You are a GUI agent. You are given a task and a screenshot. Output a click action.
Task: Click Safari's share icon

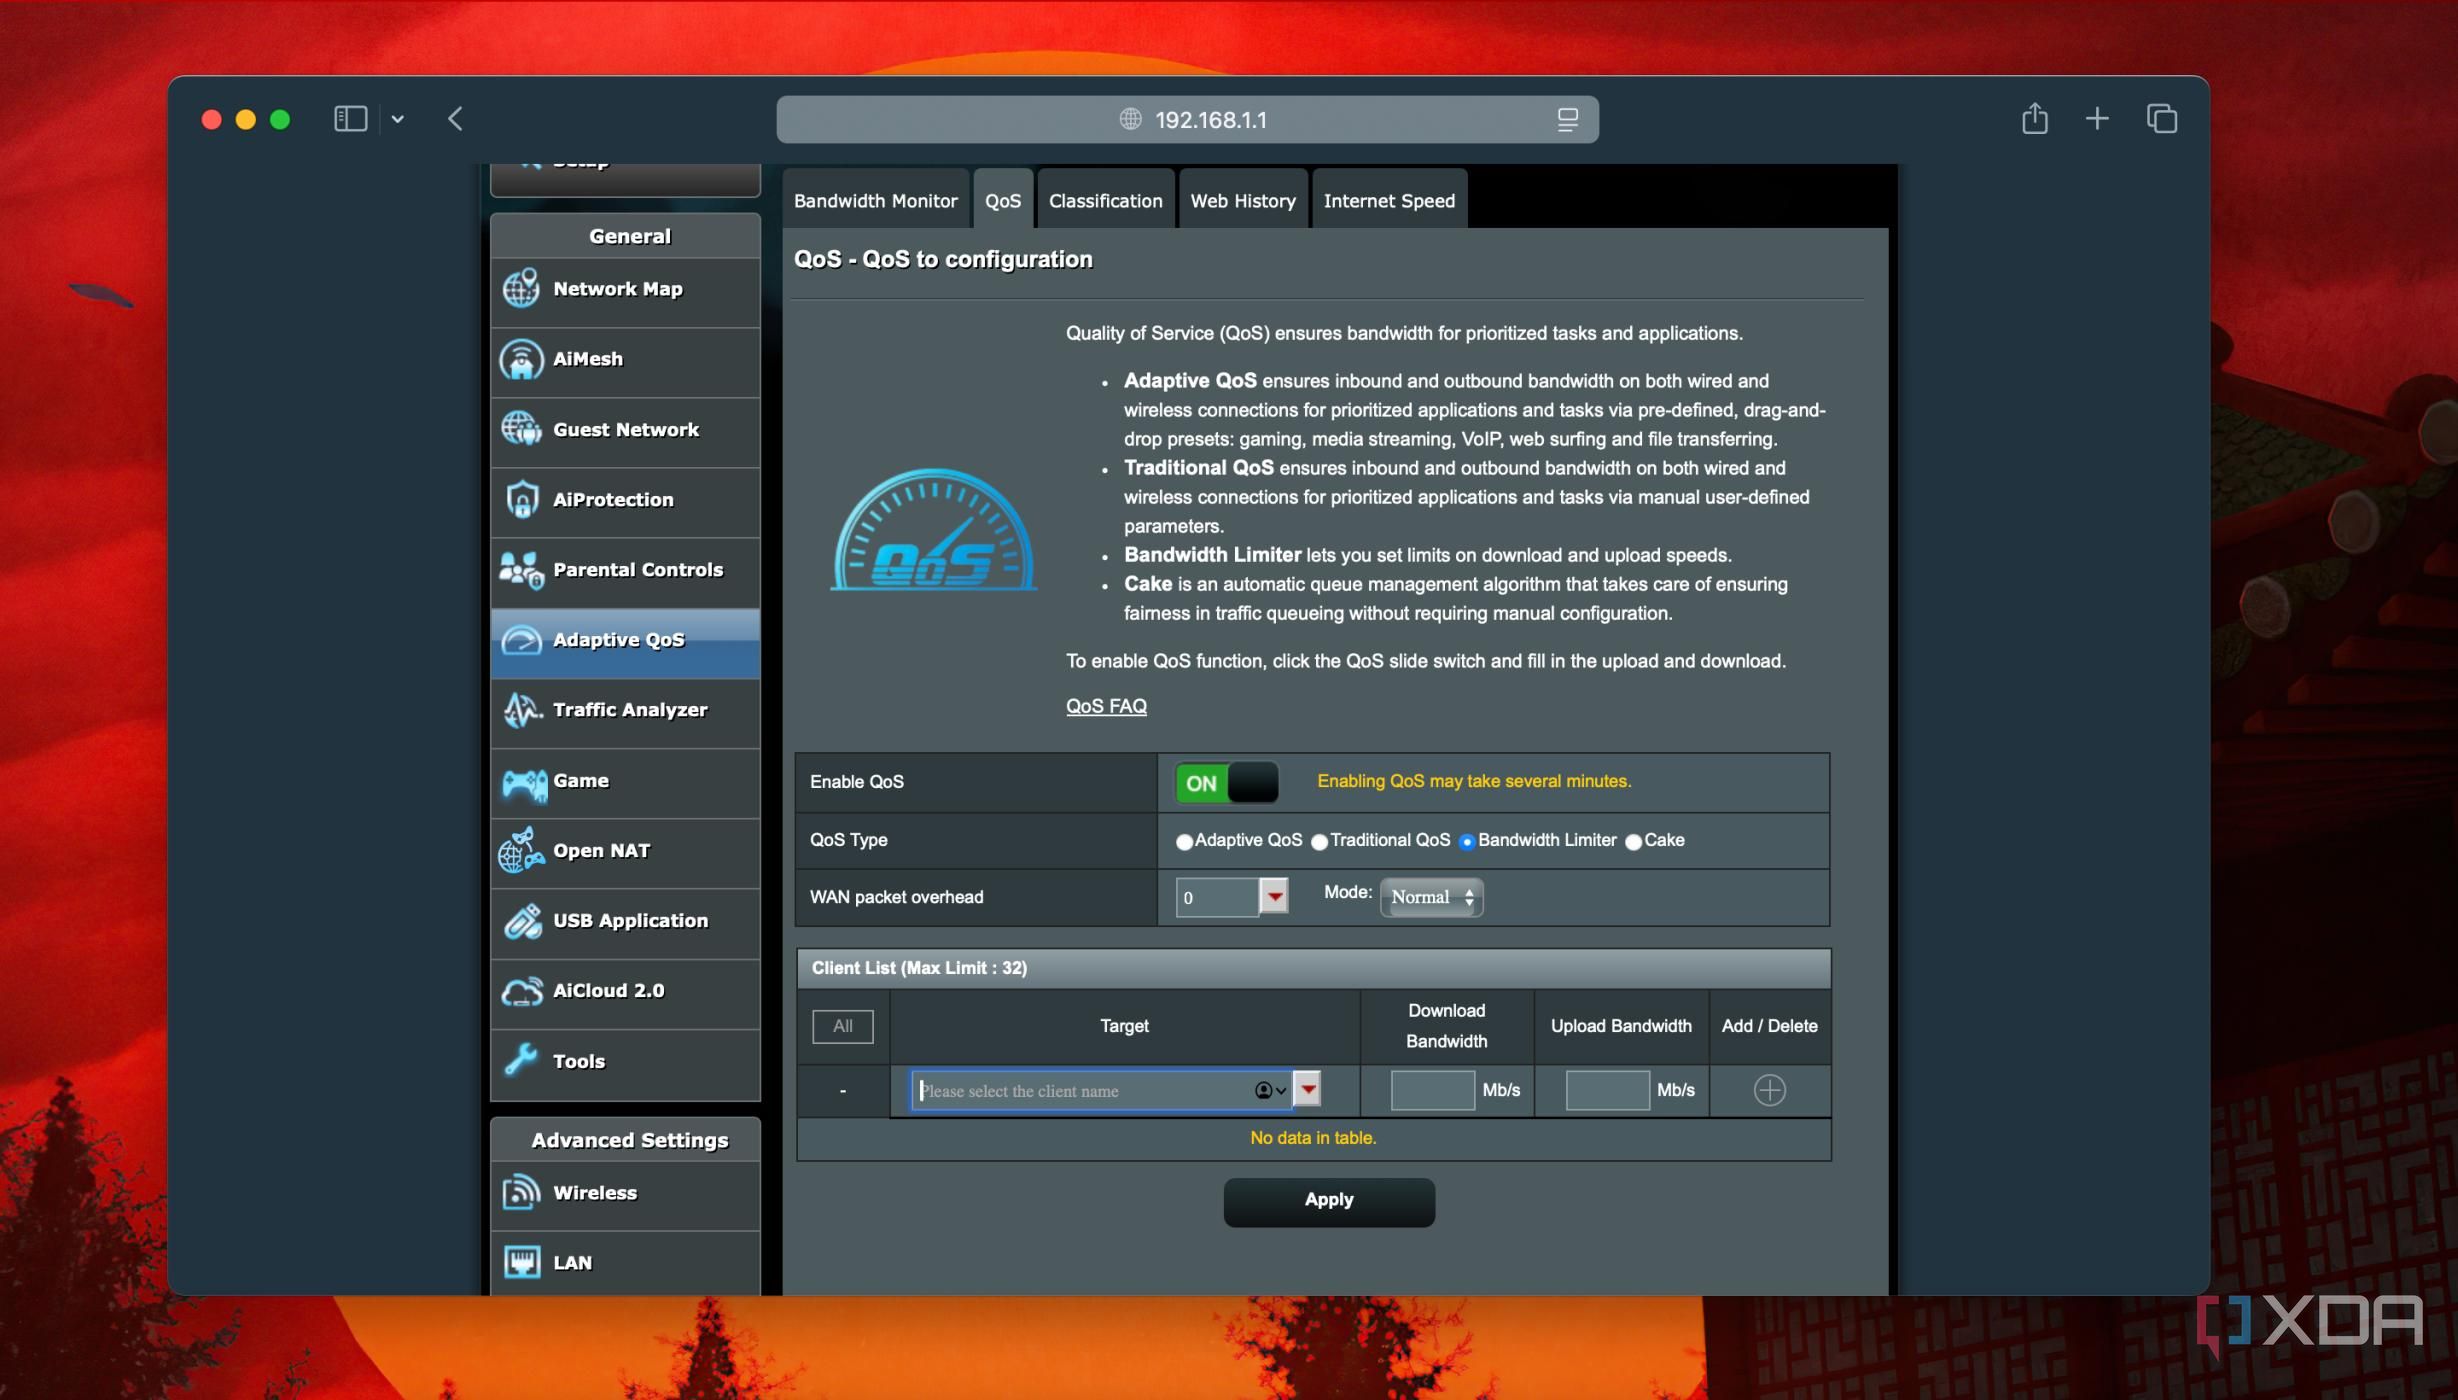tap(2034, 119)
